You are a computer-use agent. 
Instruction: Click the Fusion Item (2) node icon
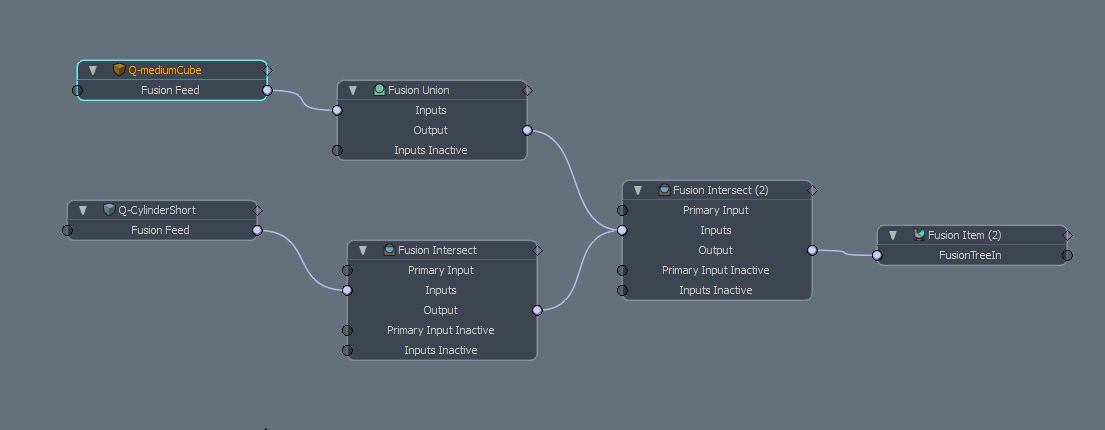click(x=919, y=235)
